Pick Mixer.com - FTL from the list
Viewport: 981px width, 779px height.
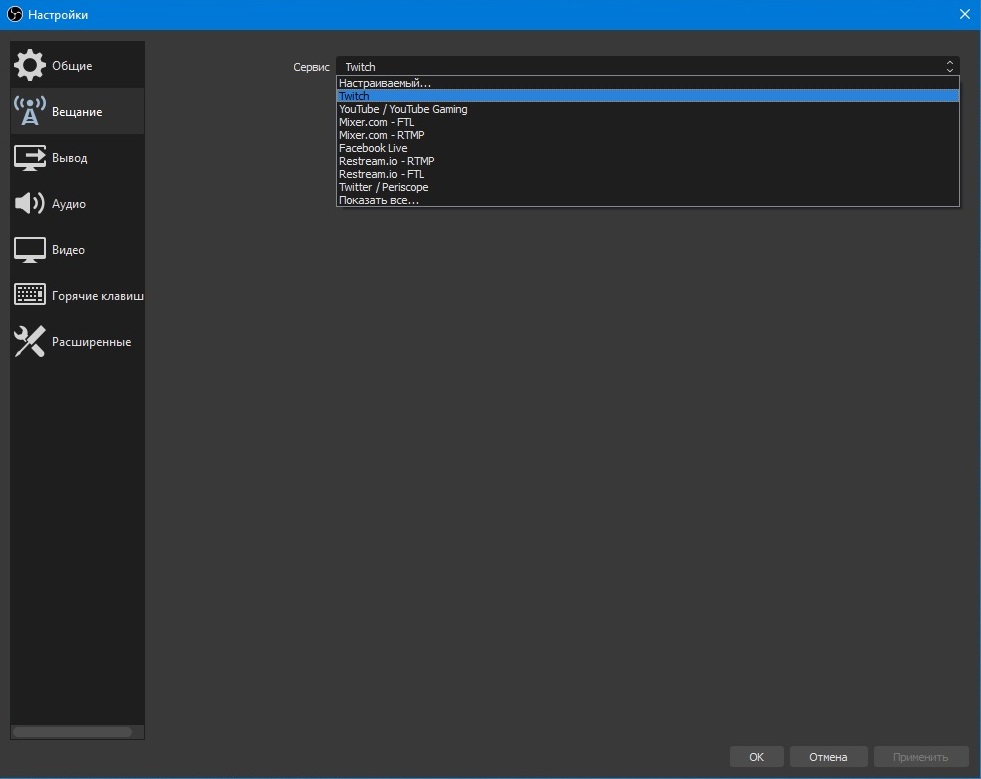click(x=648, y=122)
